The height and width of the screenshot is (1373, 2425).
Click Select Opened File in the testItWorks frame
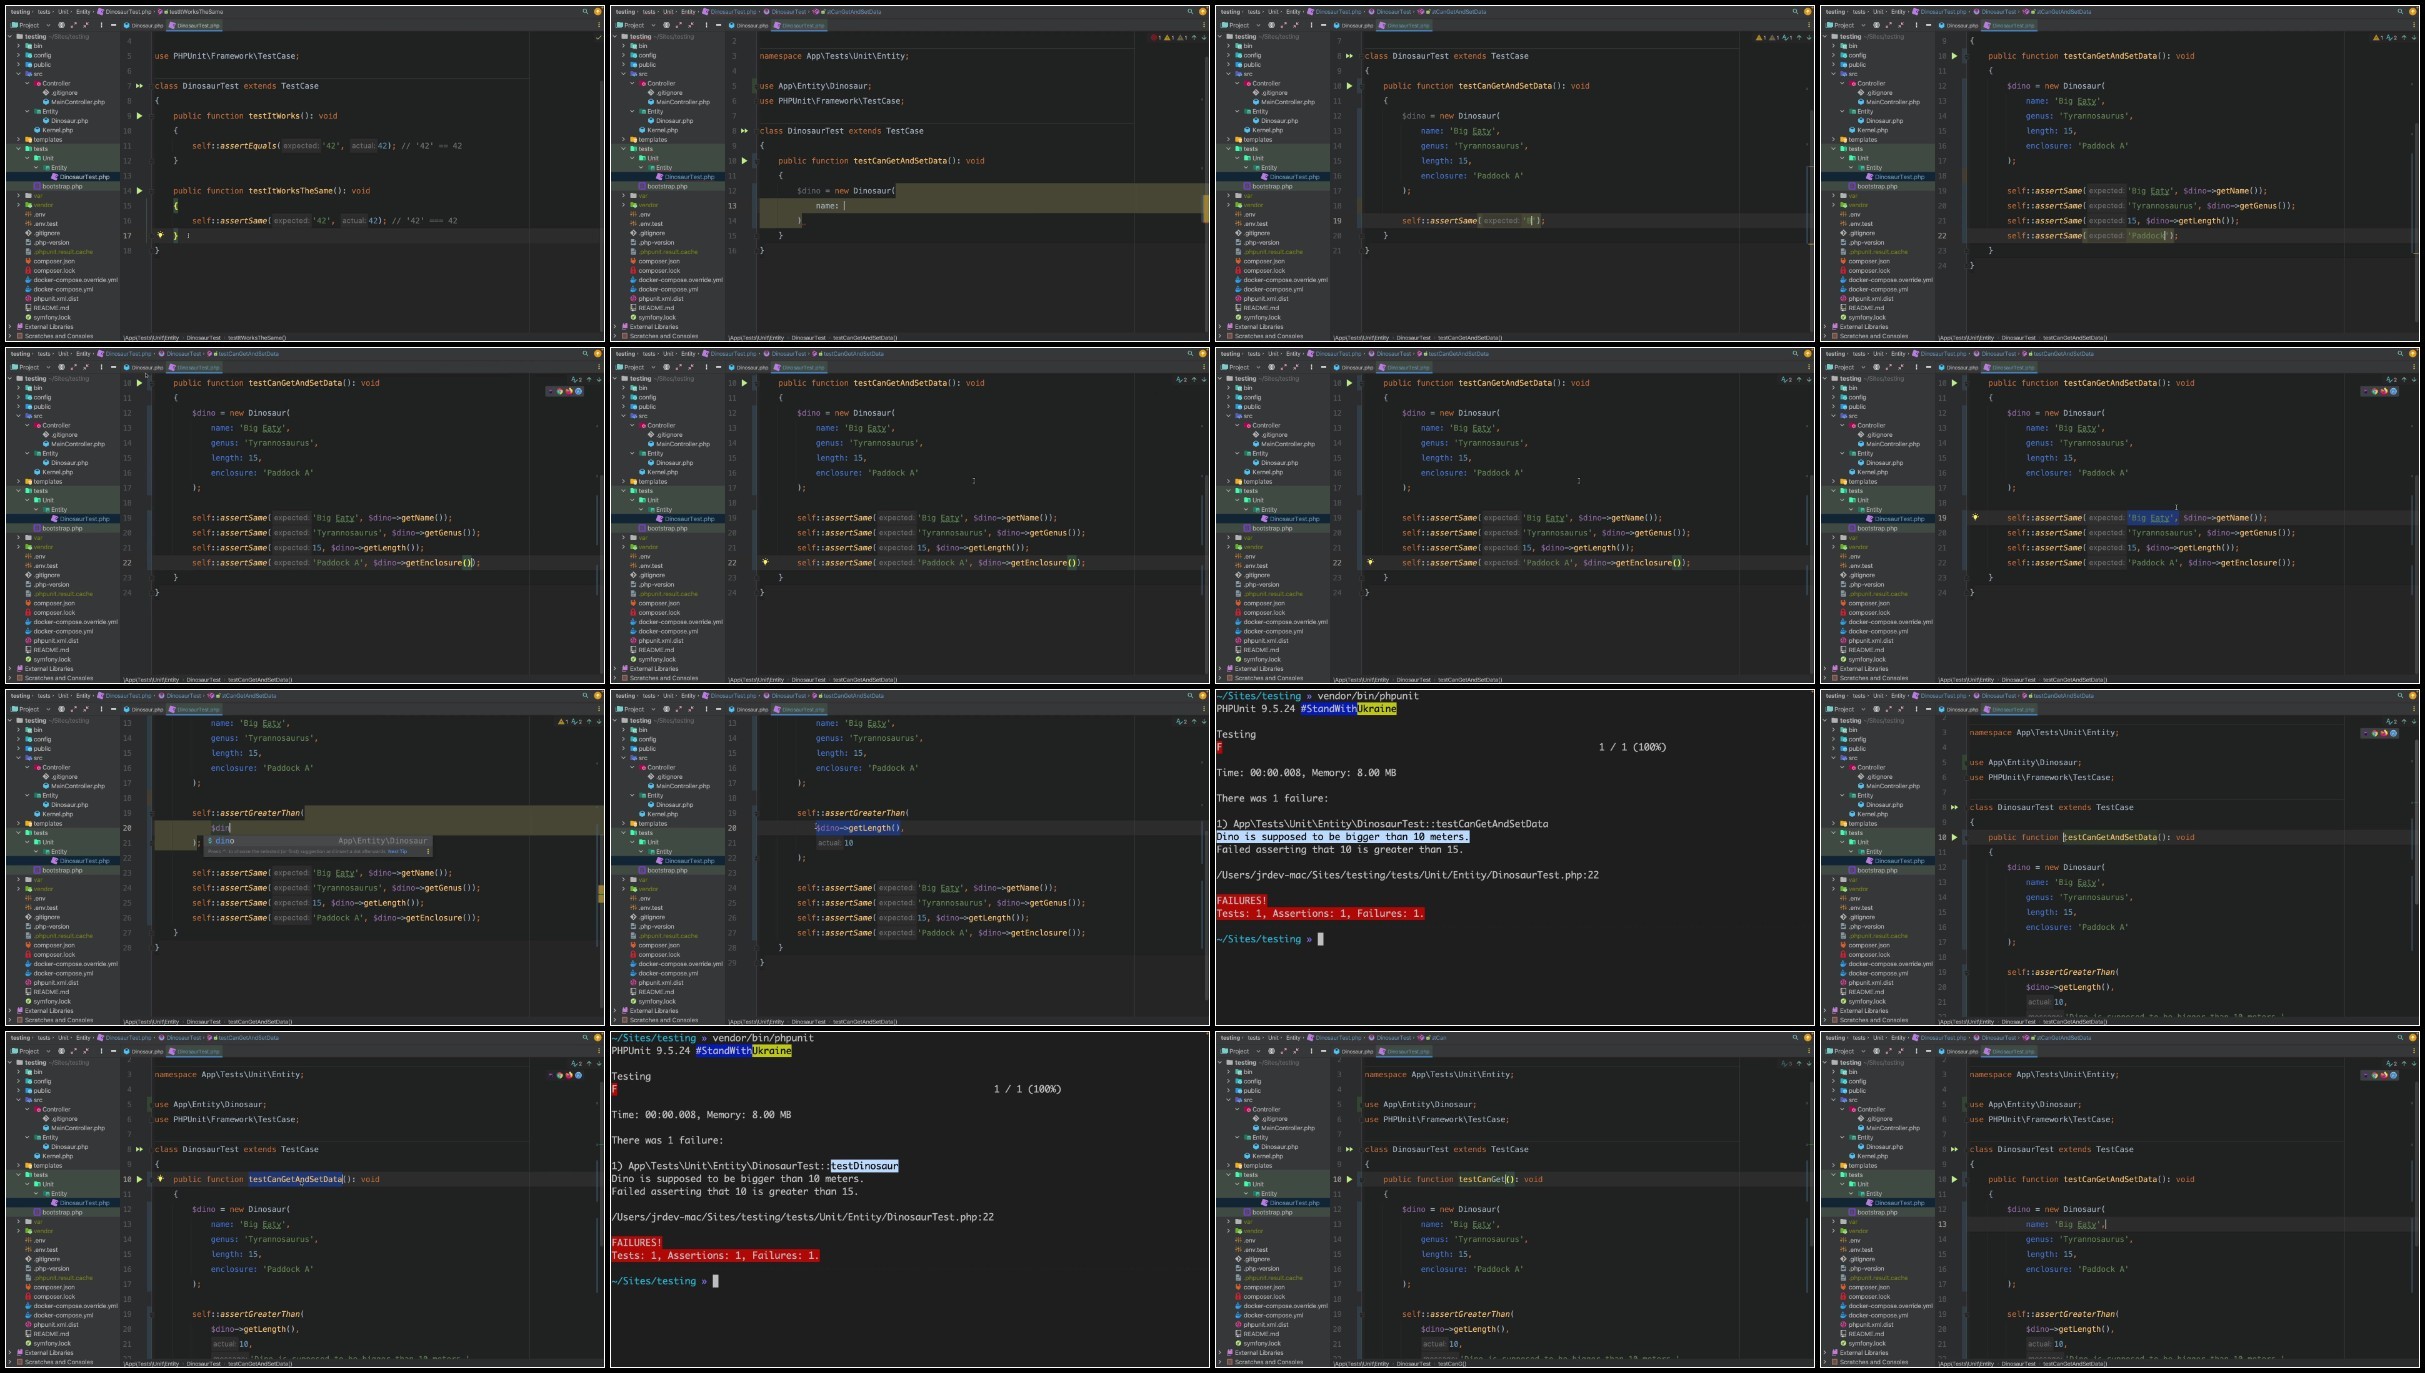[62, 25]
